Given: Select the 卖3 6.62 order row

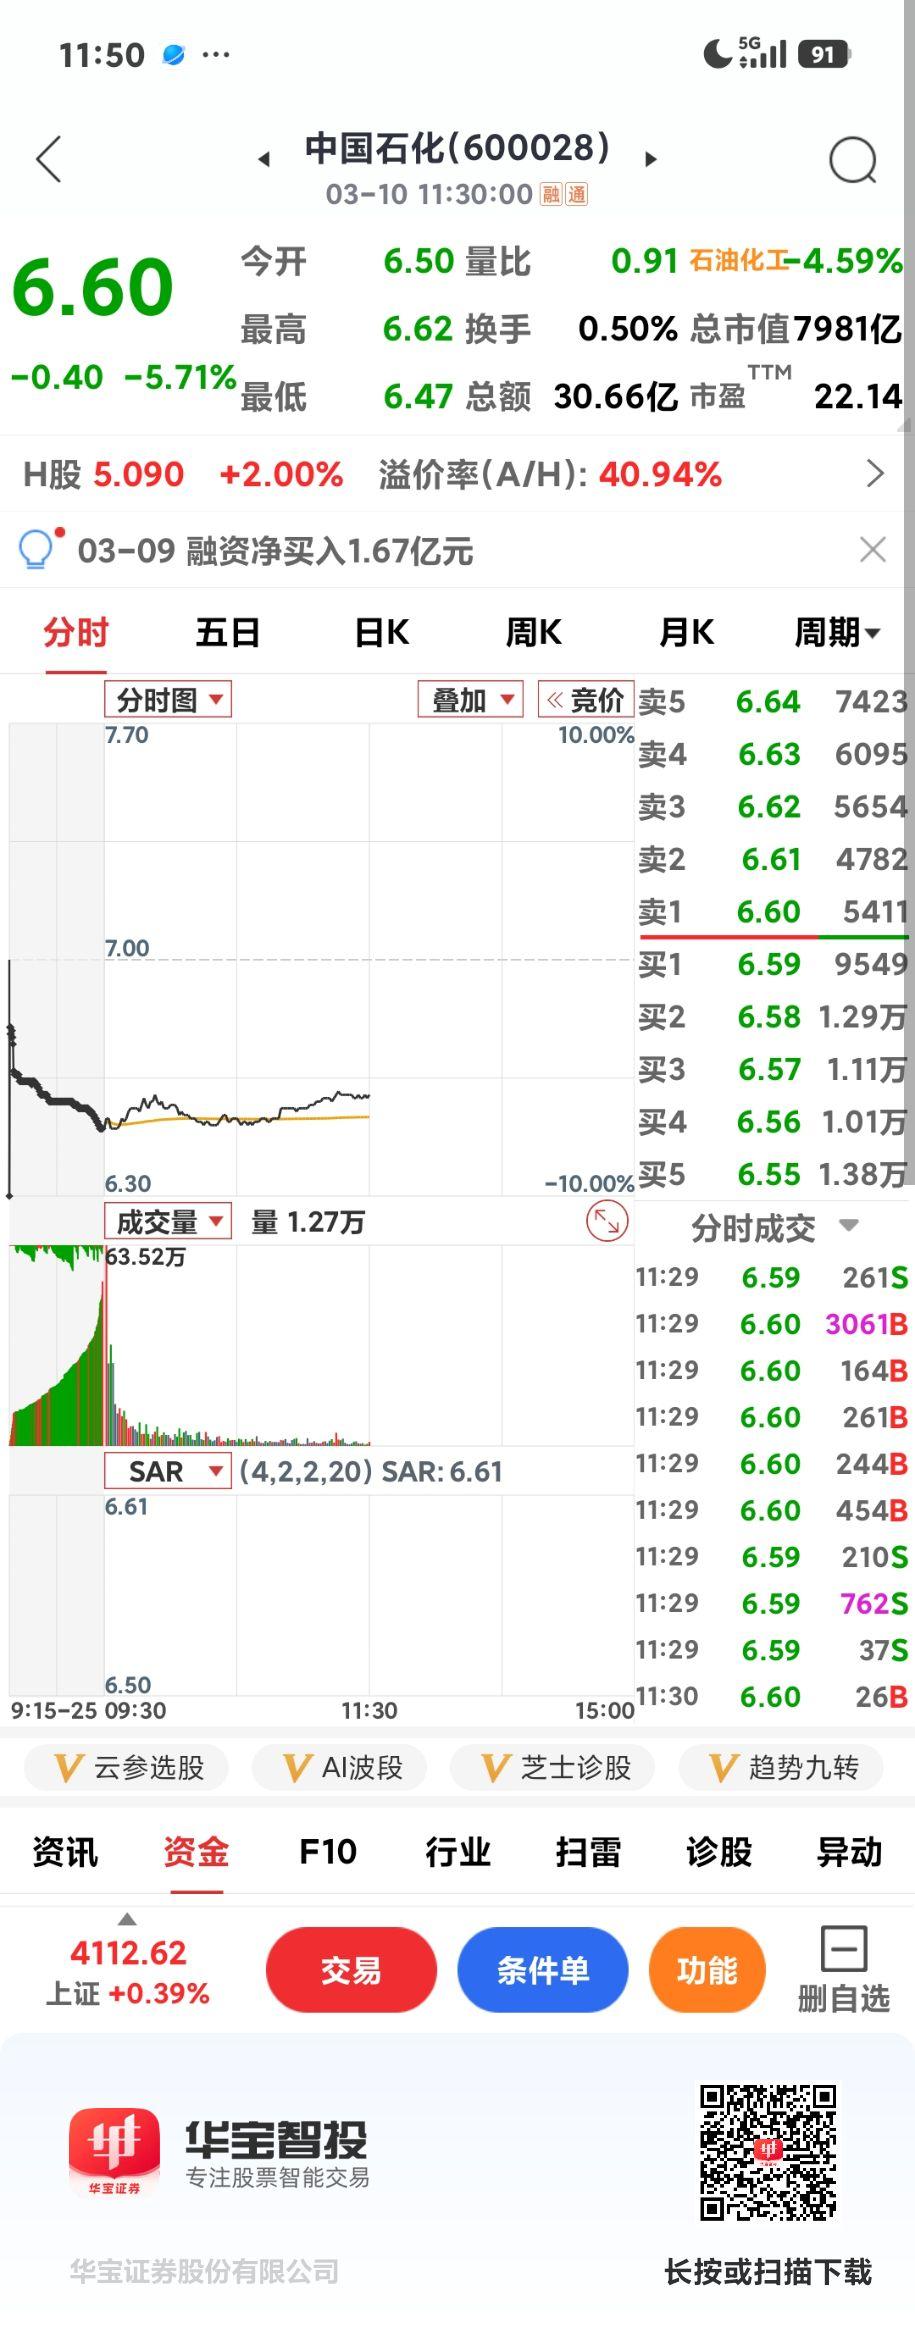Looking at the screenshot, I should pyautogui.click(x=772, y=806).
